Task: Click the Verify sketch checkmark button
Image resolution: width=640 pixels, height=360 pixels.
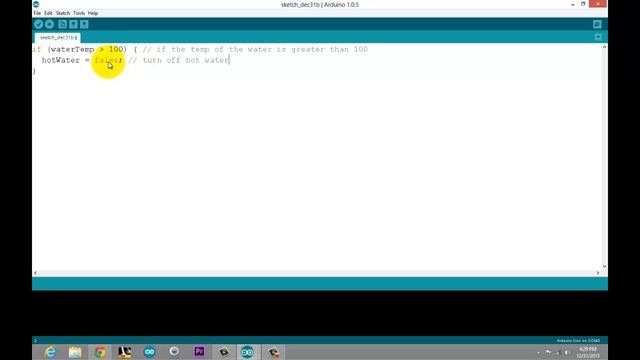Action: (38, 24)
